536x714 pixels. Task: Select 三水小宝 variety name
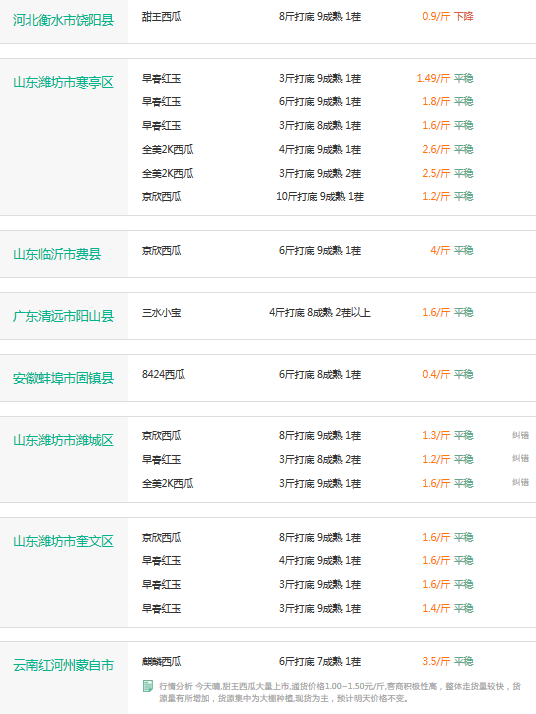(162, 313)
